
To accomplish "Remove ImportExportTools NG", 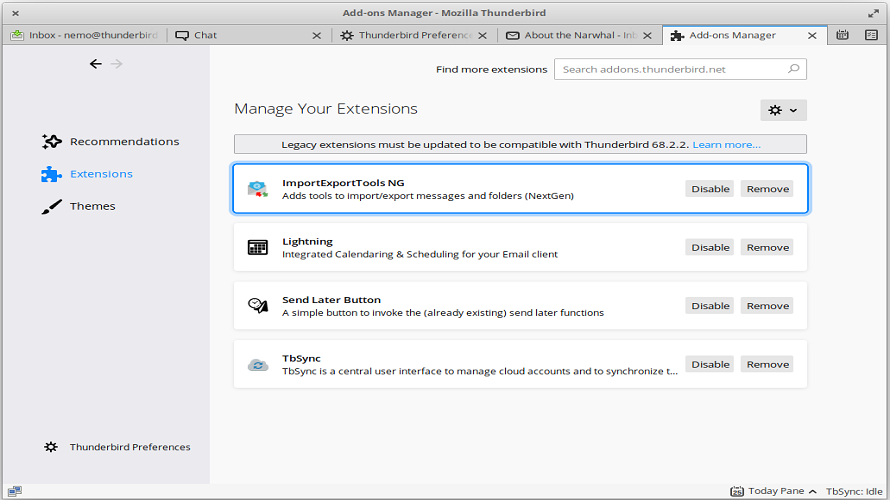I will click(x=767, y=189).
